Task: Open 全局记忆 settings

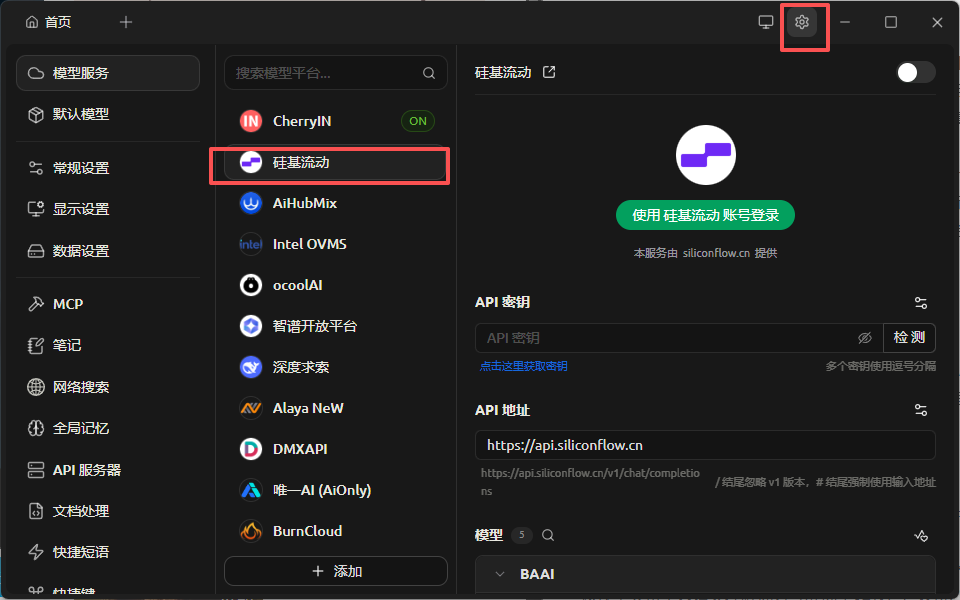Action: coord(108,428)
